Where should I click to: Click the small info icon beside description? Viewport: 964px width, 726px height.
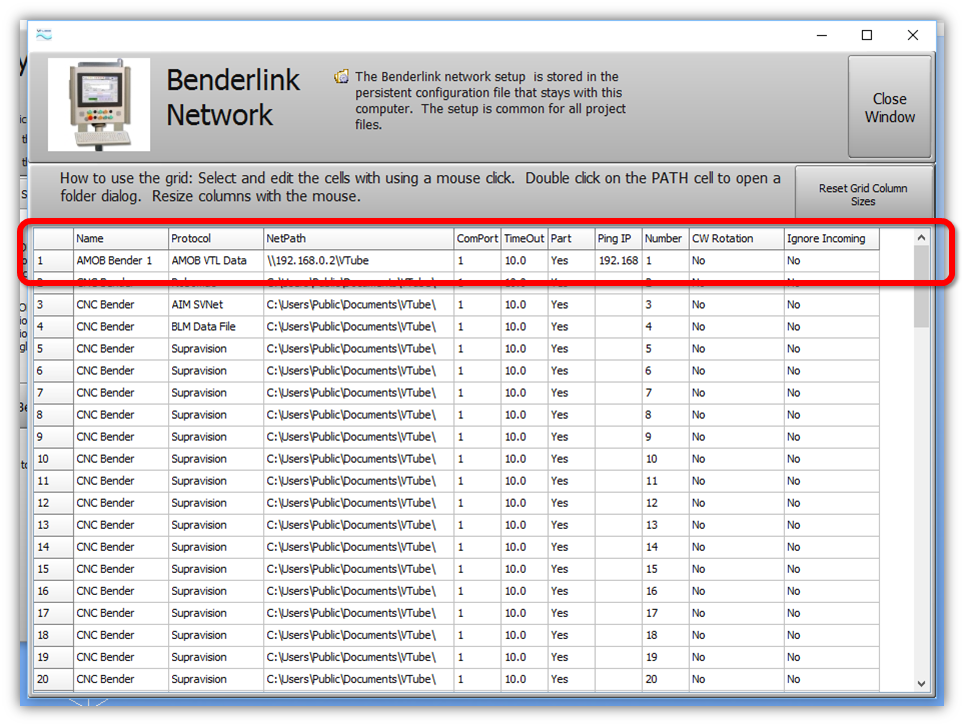click(x=342, y=77)
